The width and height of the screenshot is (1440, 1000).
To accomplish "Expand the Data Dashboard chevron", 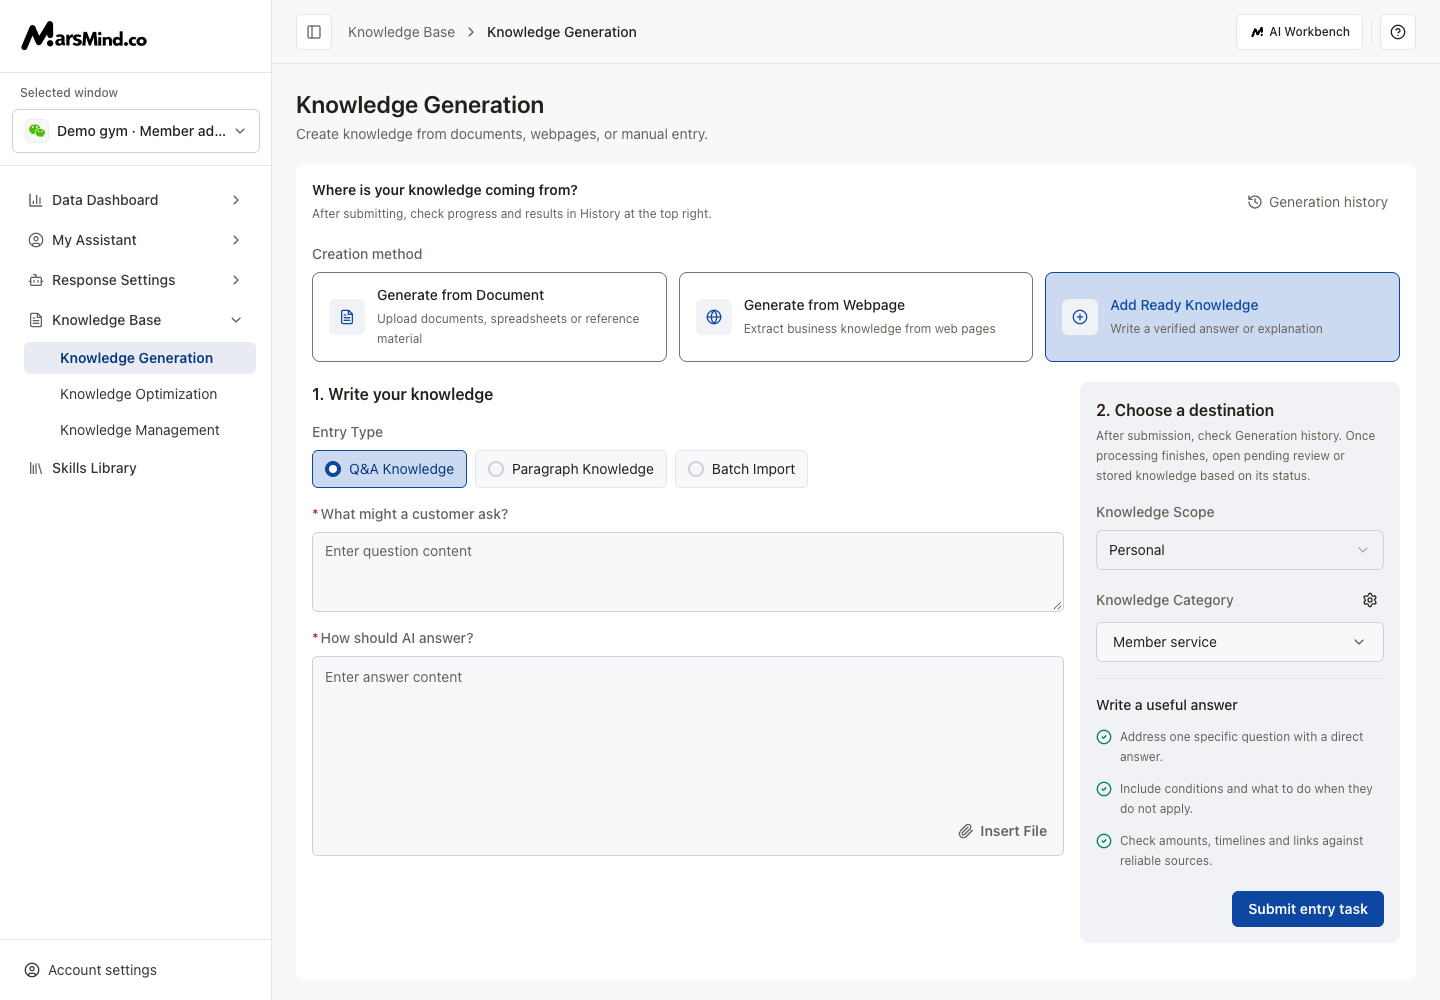I will (236, 200).
